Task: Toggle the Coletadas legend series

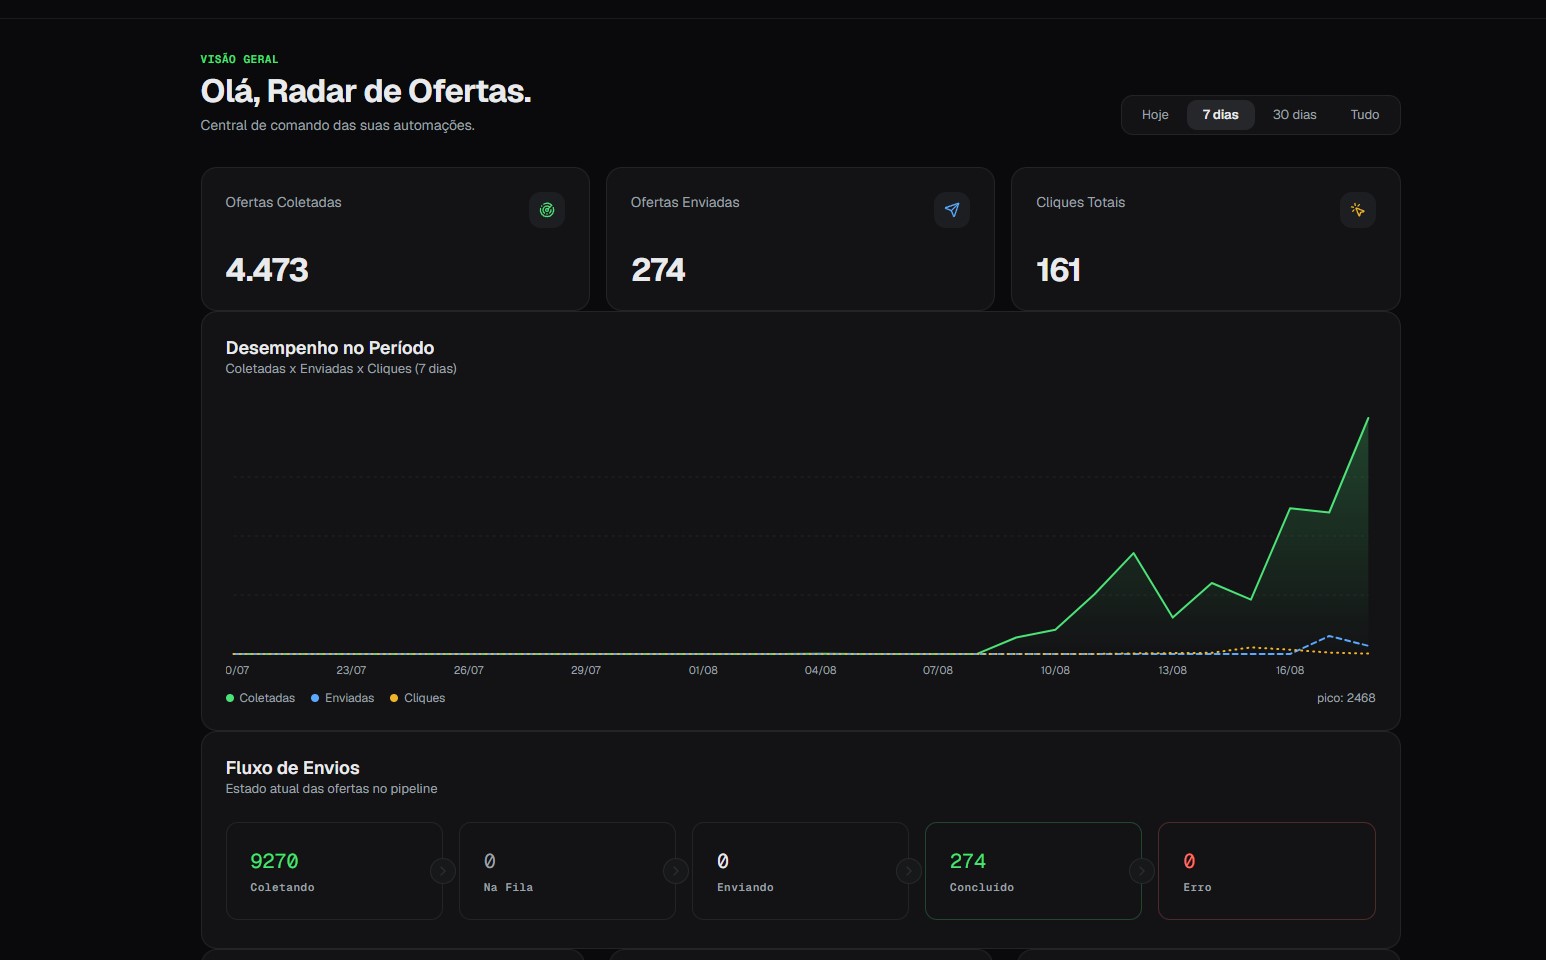Action: pyautogui.click(x=261, y=698)
